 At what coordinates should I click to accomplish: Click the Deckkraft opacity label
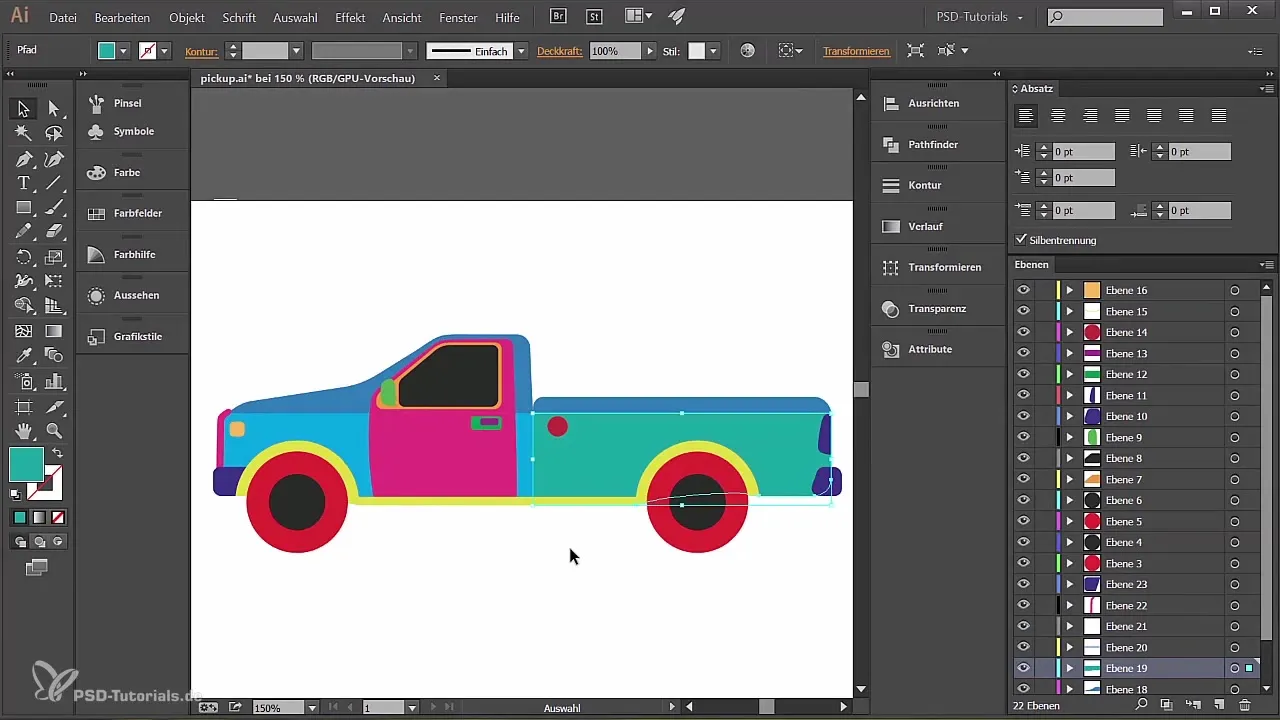559,51
